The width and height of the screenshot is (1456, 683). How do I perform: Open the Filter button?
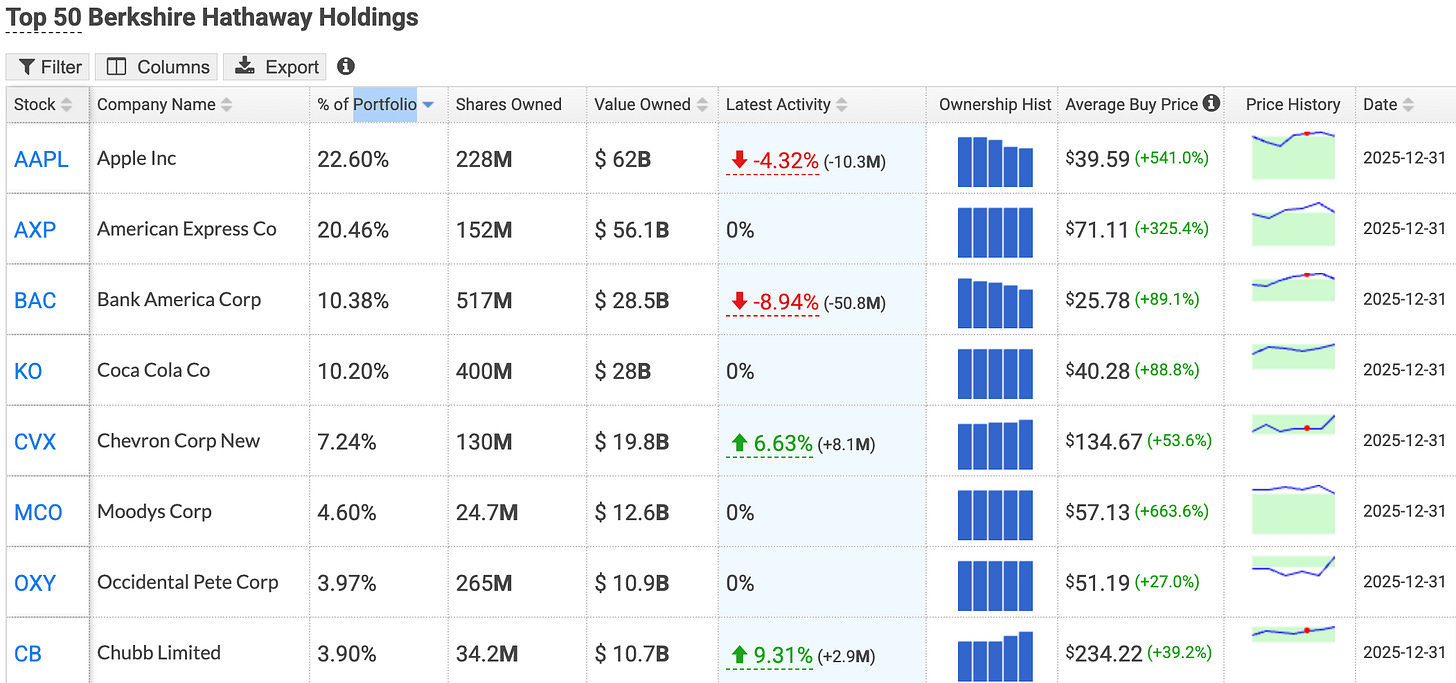pos(47,67)
